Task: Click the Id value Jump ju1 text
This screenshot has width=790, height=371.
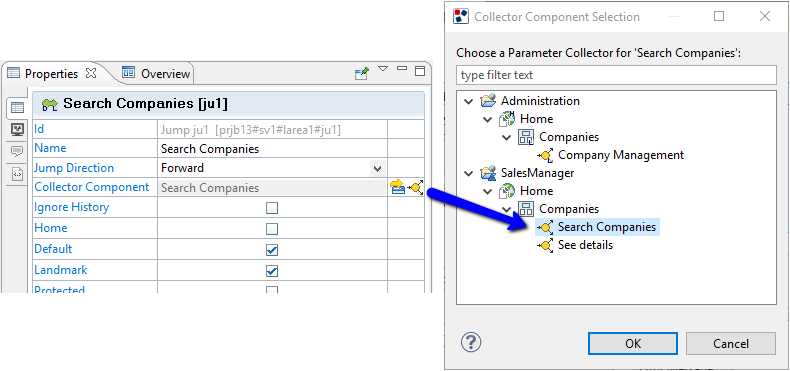Action: click(251, 130)
